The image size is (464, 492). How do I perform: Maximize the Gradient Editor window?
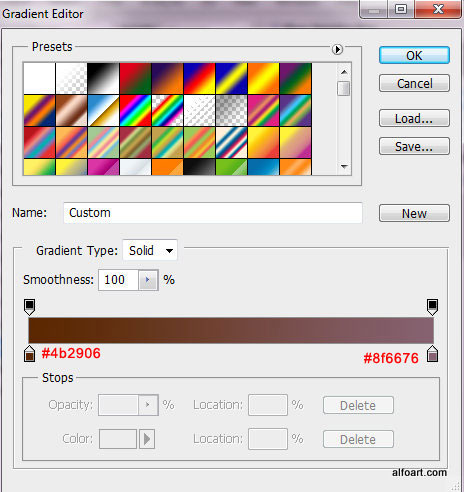[401, 9]
